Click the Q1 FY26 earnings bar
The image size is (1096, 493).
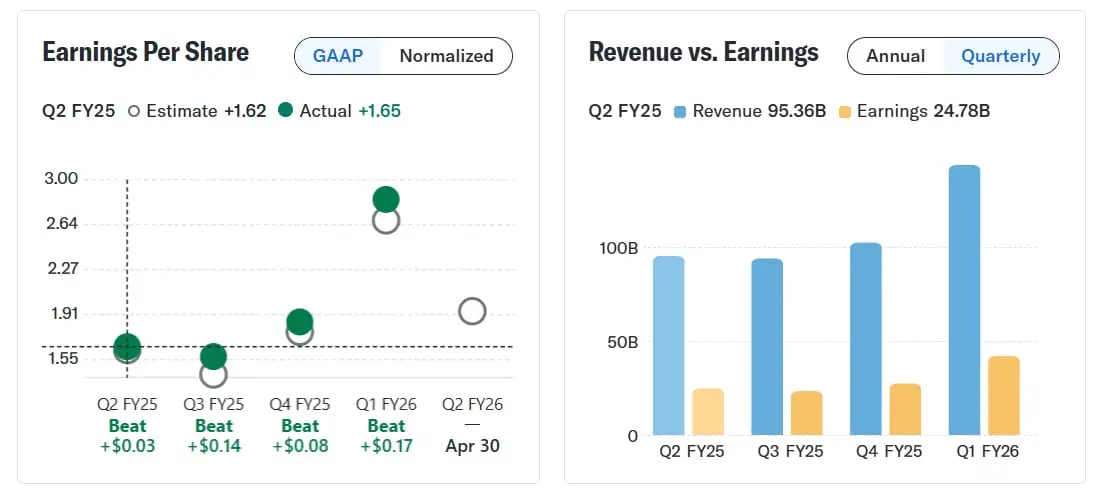click(1003, 396)
